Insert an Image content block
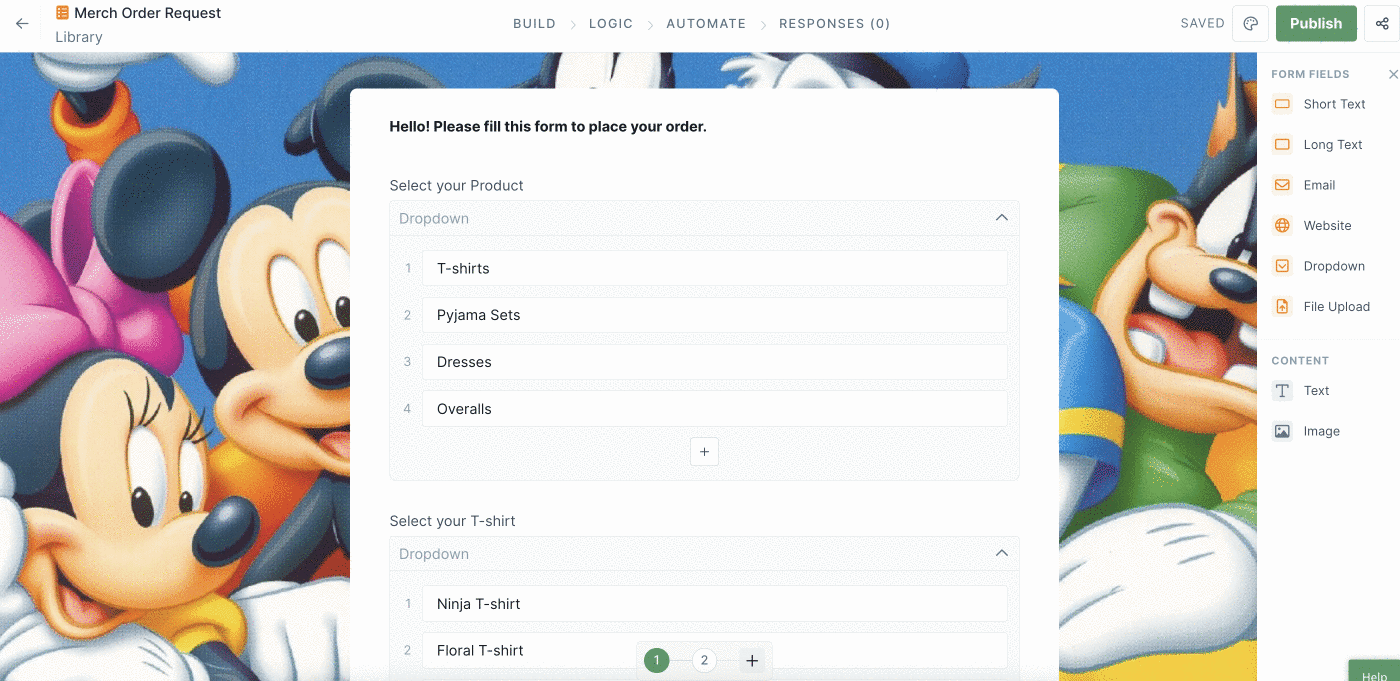The image size is (1400, 681). [1306, 432]
